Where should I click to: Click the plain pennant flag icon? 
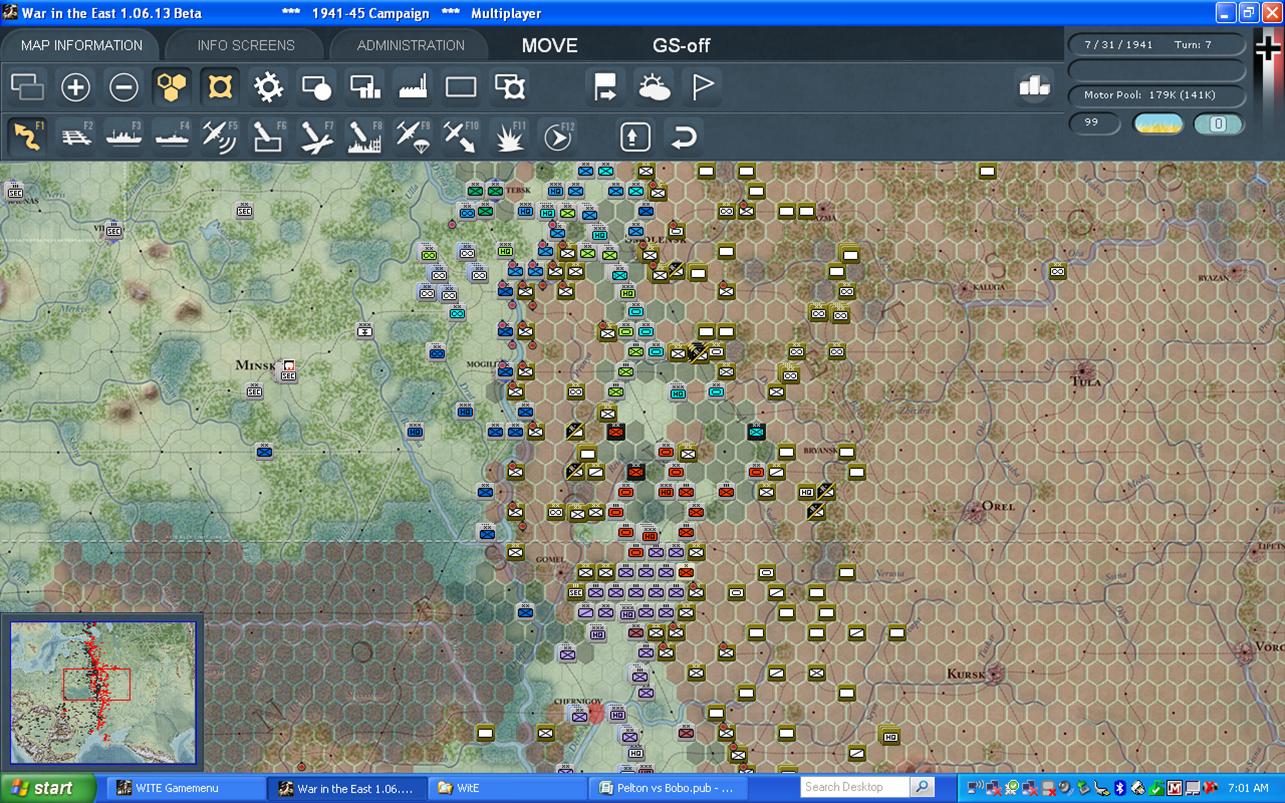(703, 88)
